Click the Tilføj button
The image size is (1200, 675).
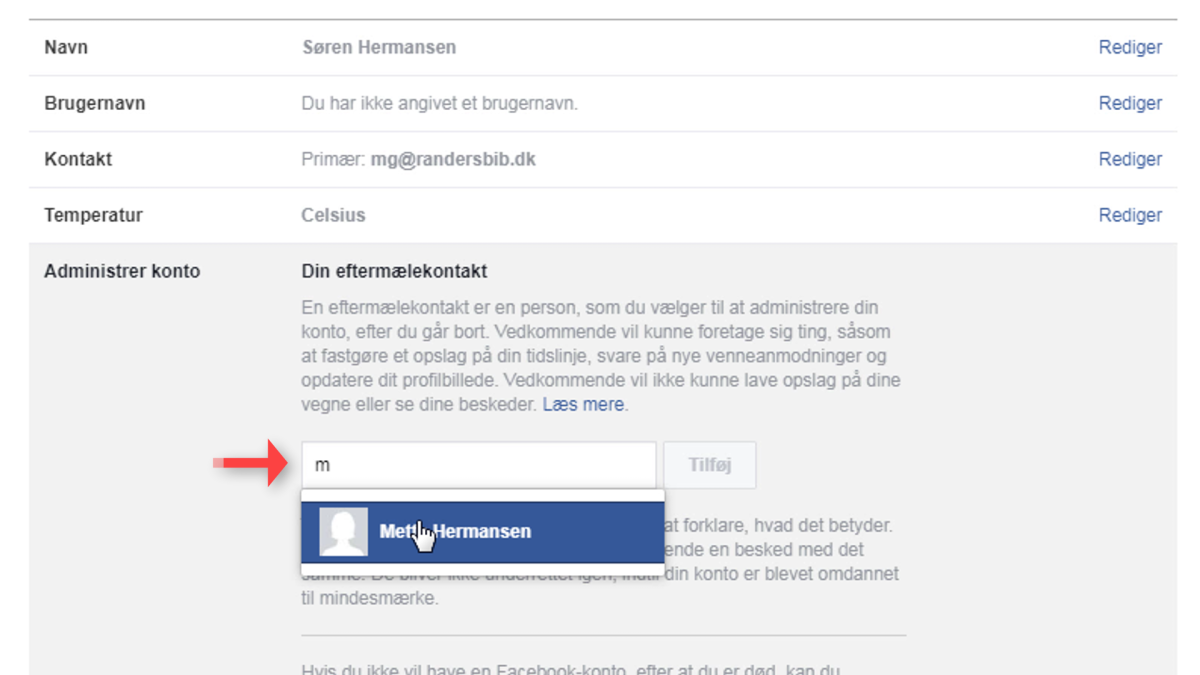710,465
